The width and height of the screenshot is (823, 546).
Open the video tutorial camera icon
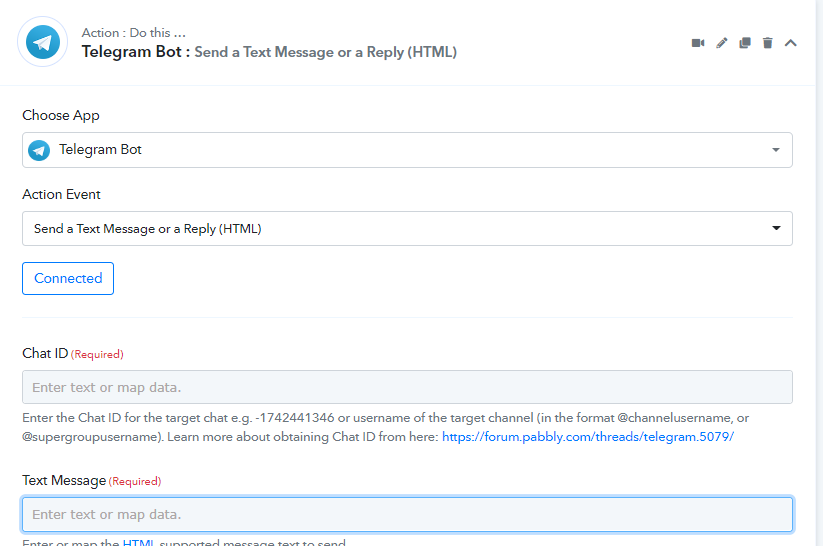698,43
